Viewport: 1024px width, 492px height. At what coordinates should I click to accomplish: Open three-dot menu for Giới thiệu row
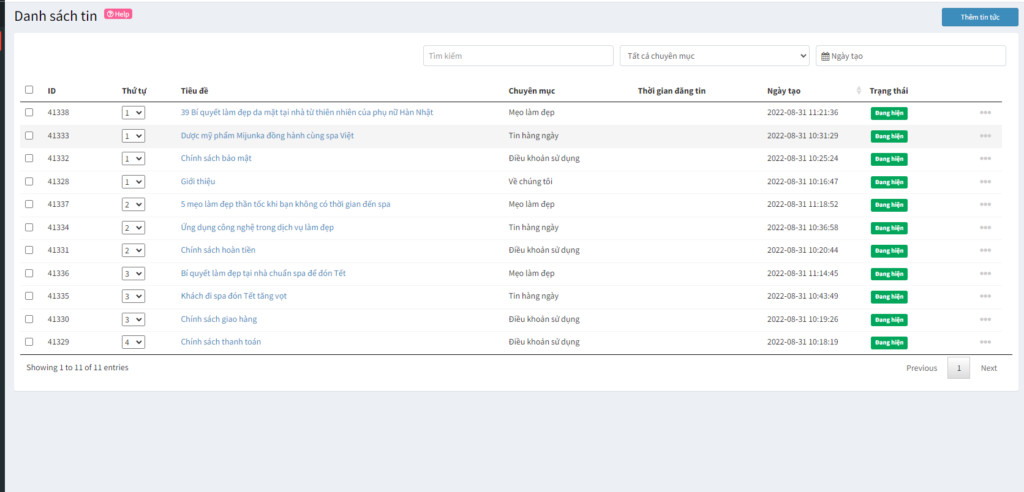pos(985,182)
